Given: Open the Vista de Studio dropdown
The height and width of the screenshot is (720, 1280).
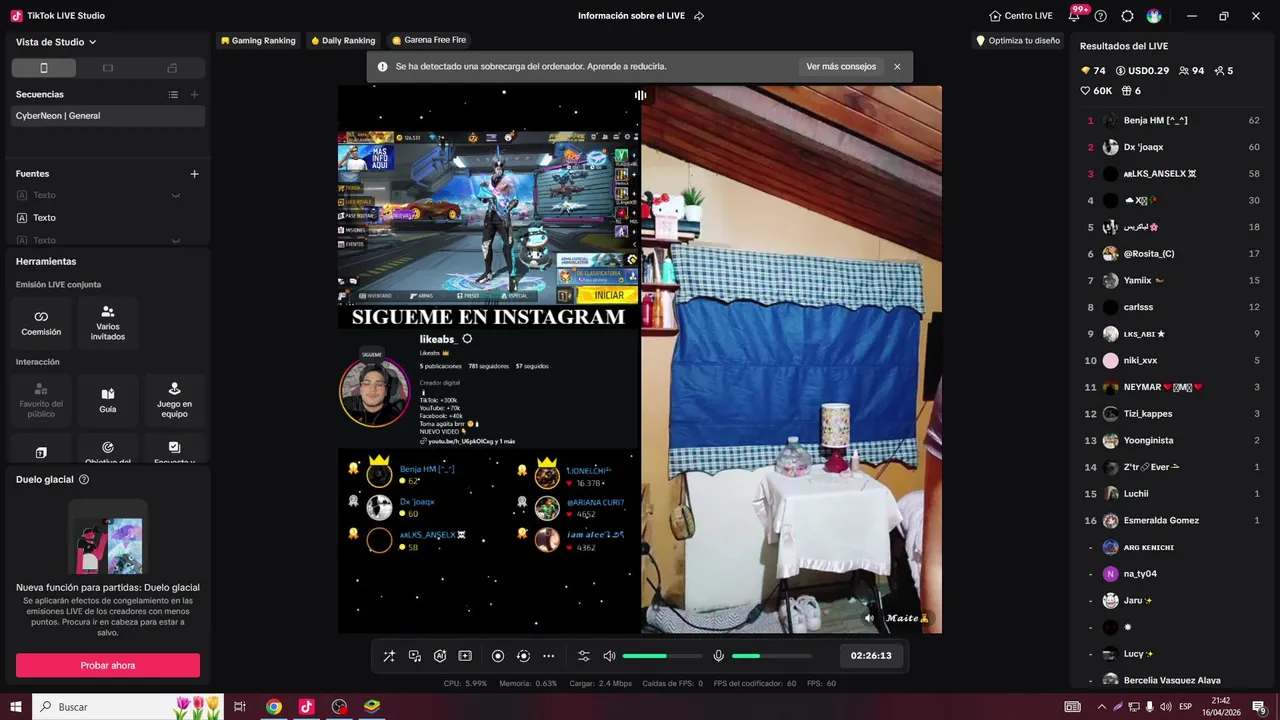Looking at the screenshot, I should (56, 42).
